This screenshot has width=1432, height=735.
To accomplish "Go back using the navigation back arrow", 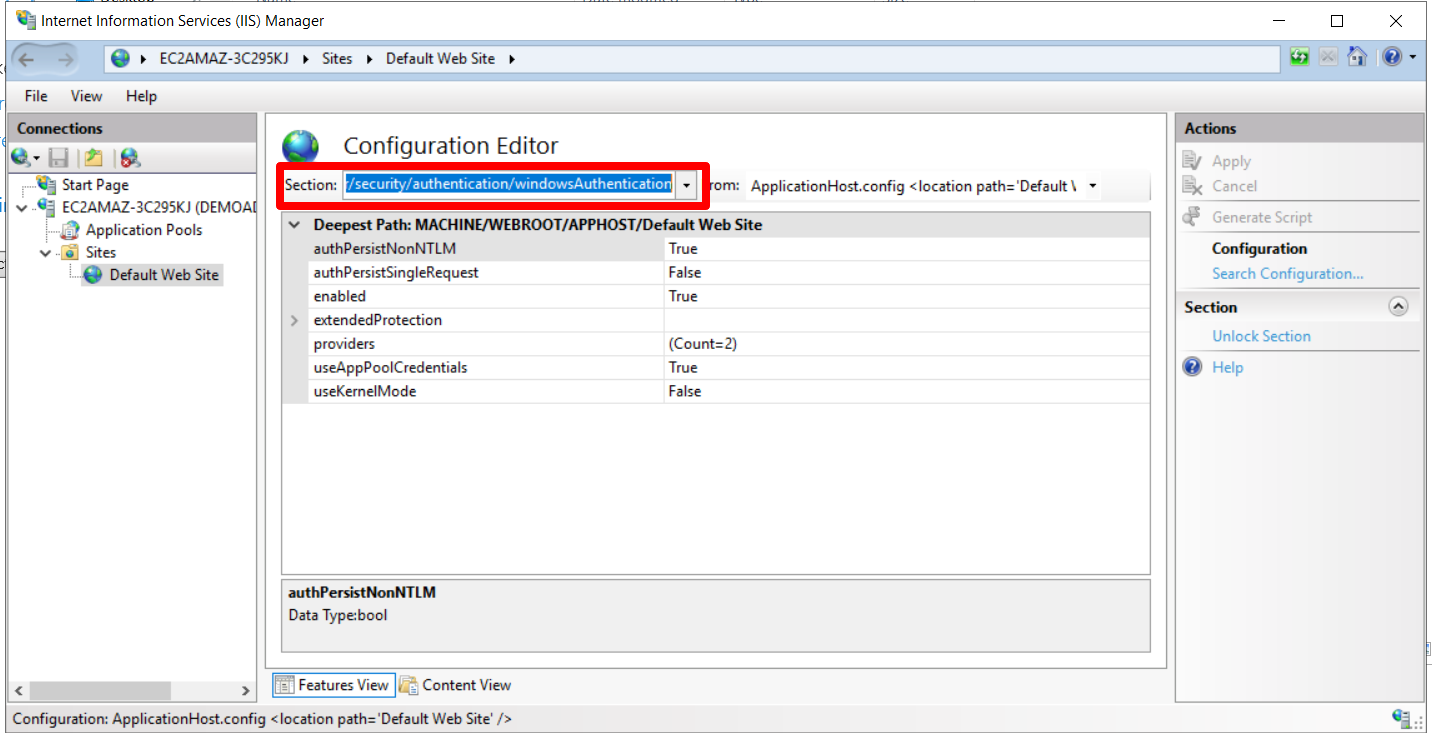I will pos(26,59).
